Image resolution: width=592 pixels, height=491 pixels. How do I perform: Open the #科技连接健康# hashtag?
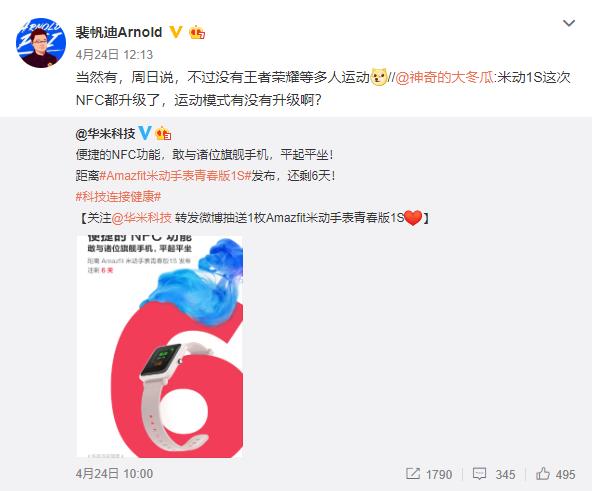[x=119, y=196]
